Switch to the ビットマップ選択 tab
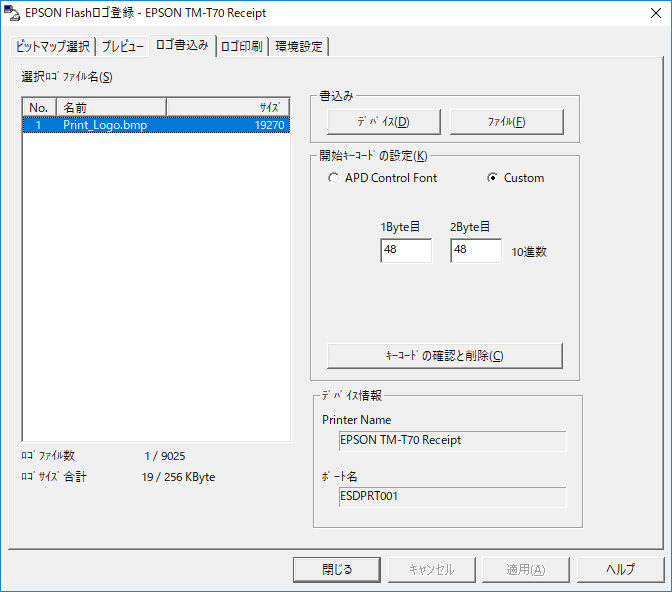The image size is (672, 592). click(53, 47)
